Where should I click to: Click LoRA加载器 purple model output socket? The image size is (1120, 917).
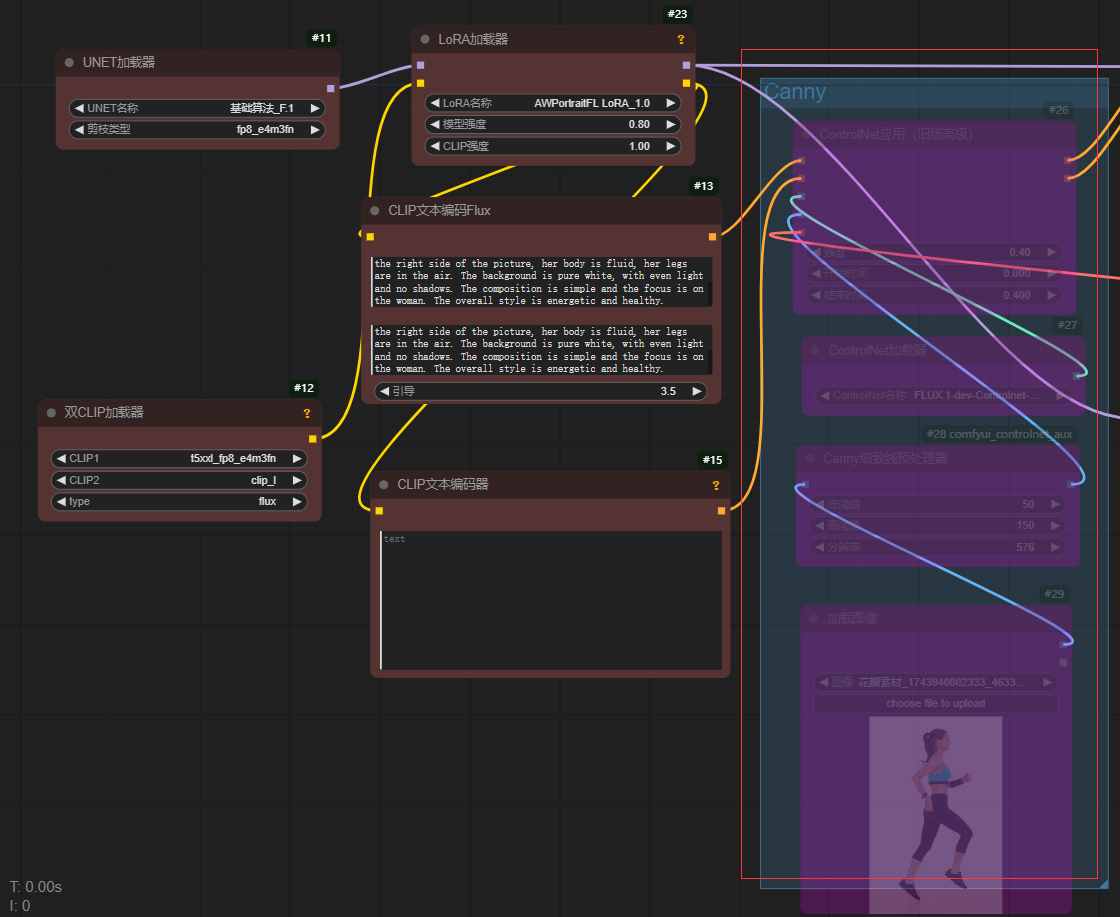[686, 66]
